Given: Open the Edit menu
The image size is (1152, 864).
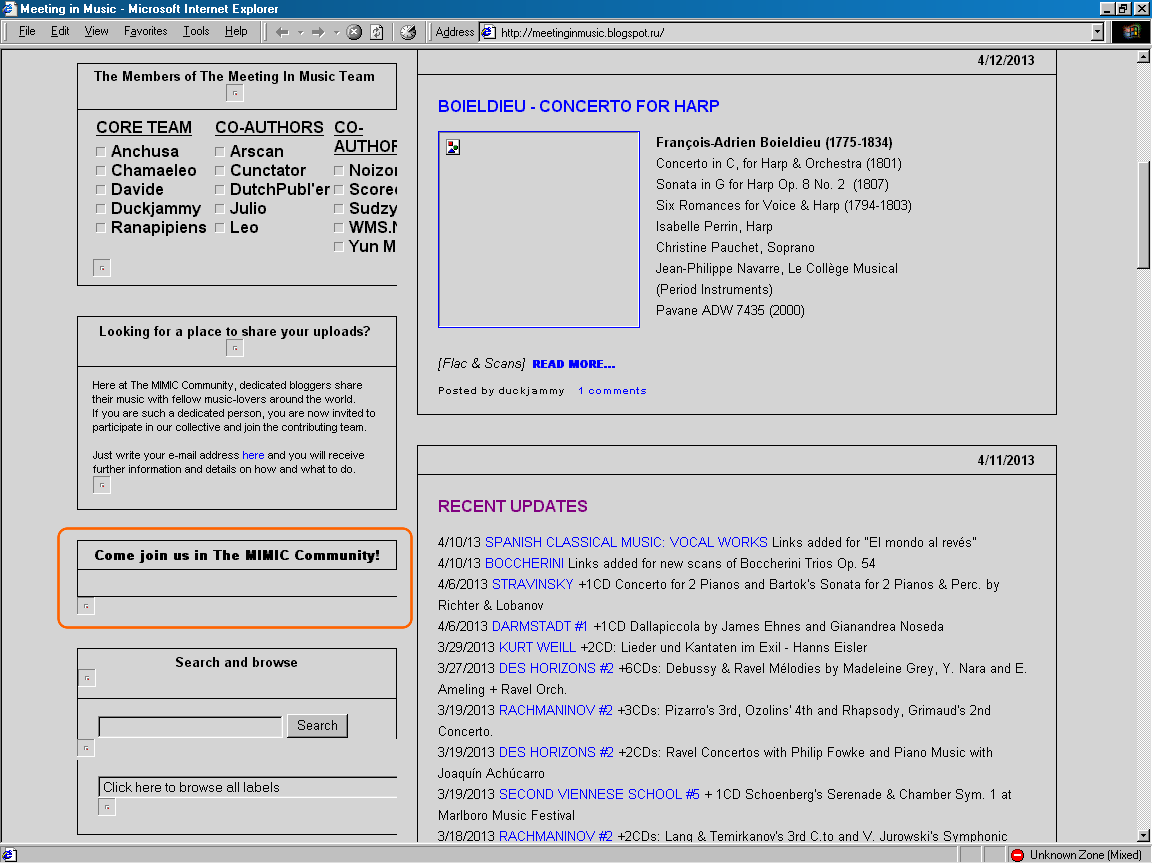Looking at the screenshot, I should (60, 32).
